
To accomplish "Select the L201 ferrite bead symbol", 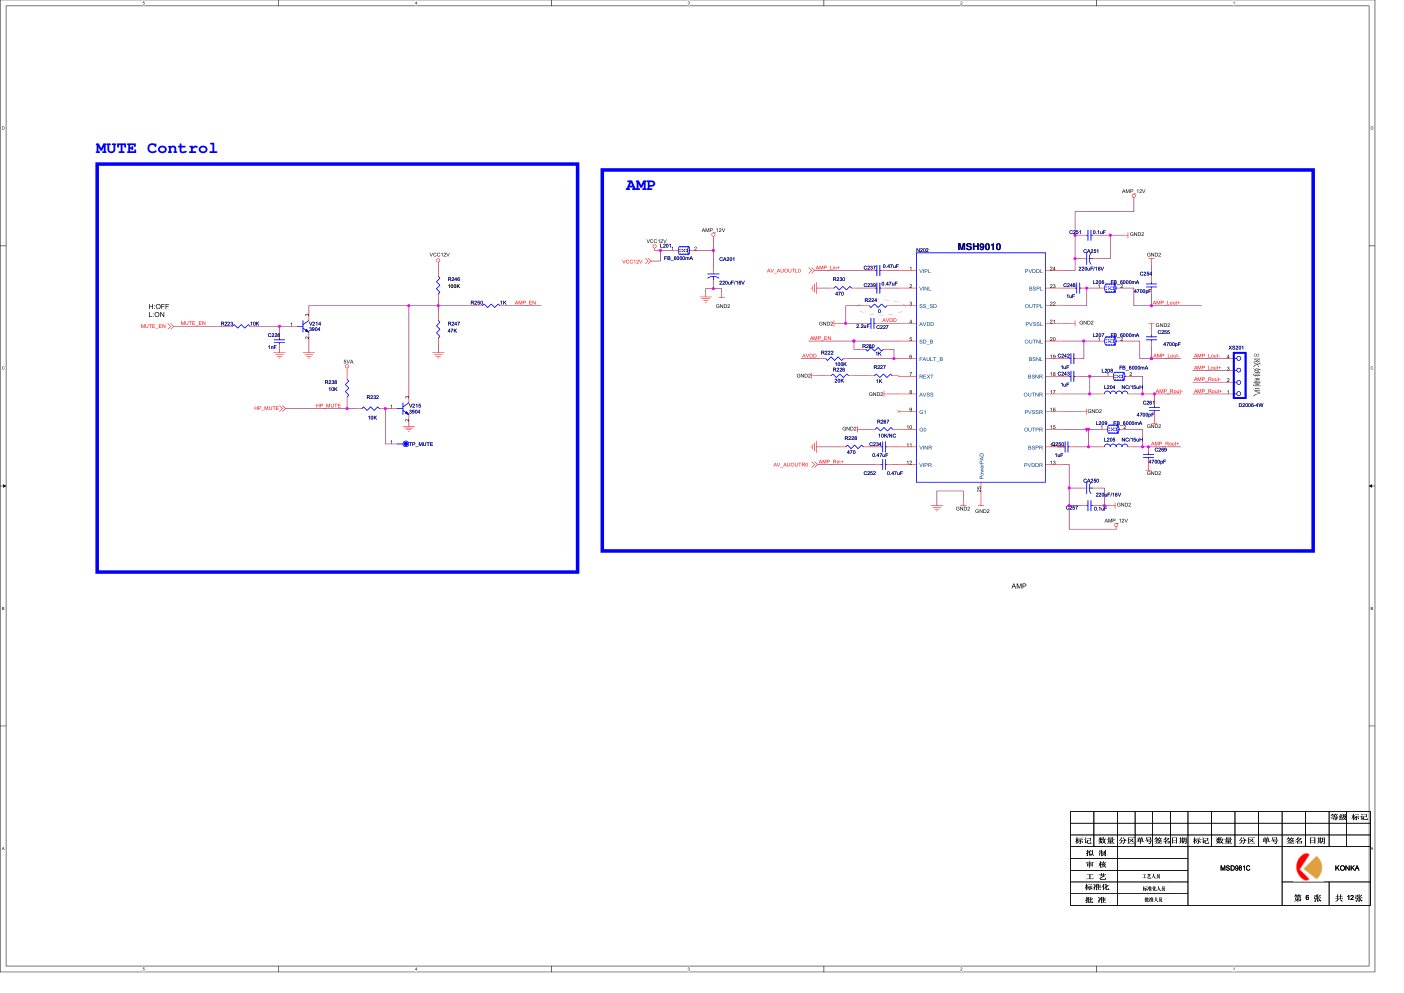I will (684, 250).
